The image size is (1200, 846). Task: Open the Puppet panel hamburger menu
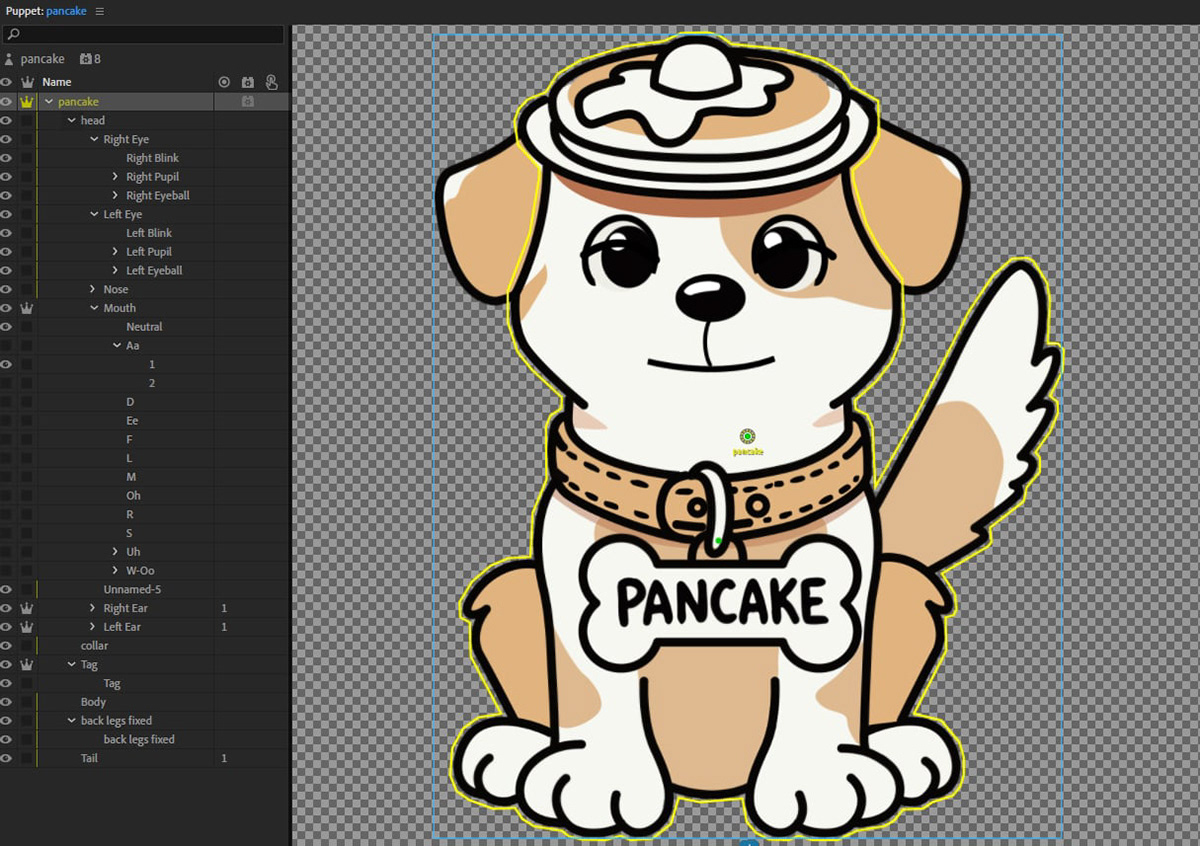[x=100, y=11]
